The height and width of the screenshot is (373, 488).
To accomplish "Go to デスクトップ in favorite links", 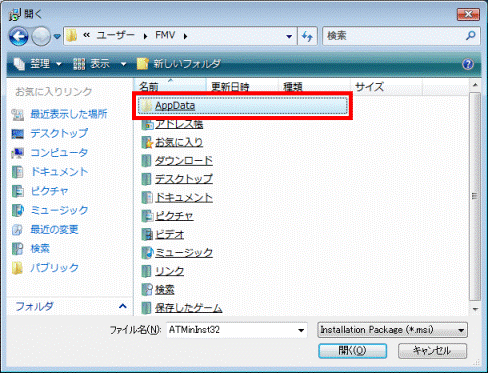I will coord(59,133).
